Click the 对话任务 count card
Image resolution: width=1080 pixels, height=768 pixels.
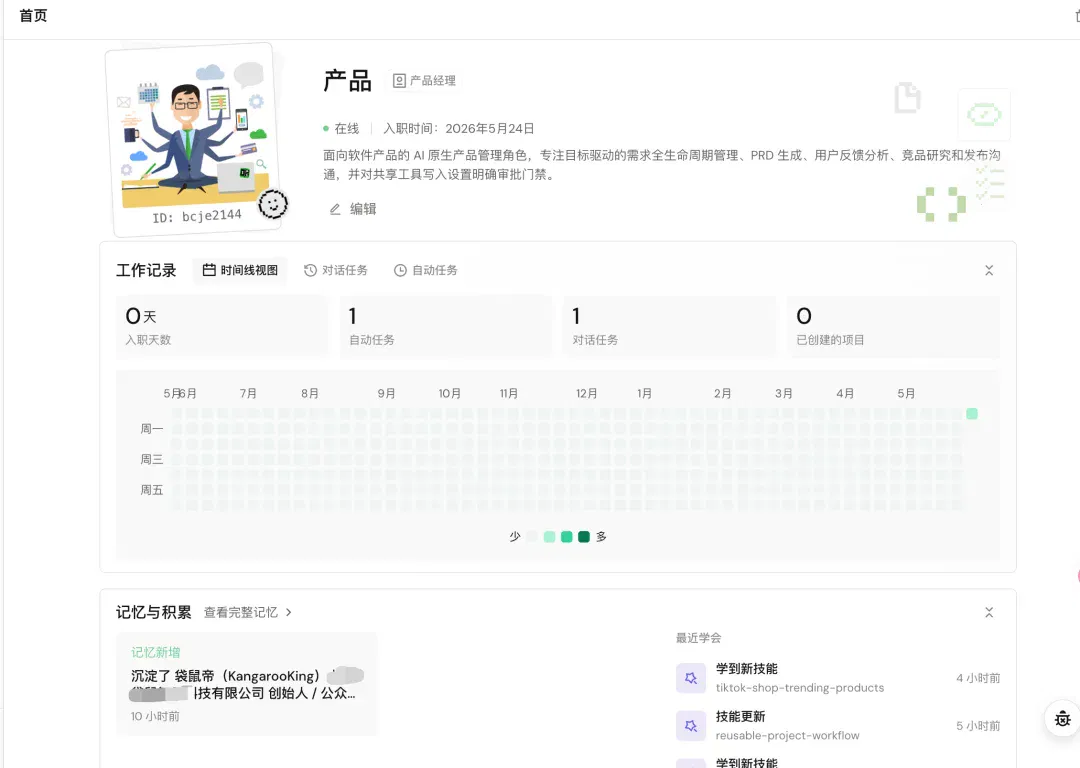[x=669, y=326]
